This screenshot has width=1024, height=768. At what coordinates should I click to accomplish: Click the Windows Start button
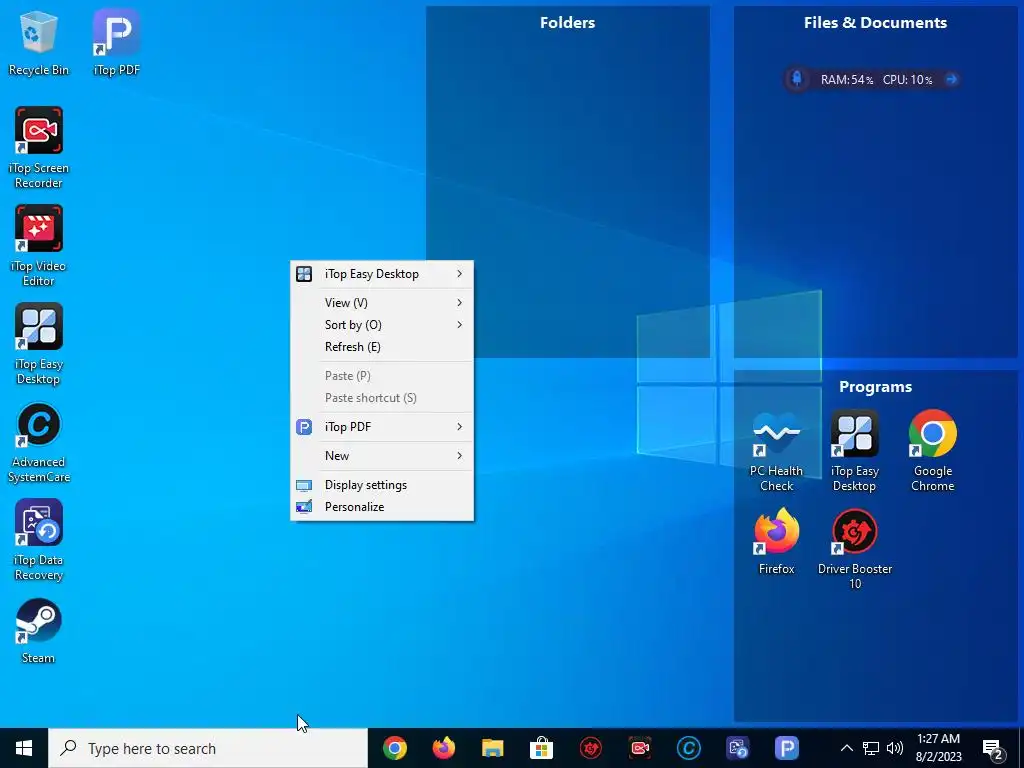[24, 748]
